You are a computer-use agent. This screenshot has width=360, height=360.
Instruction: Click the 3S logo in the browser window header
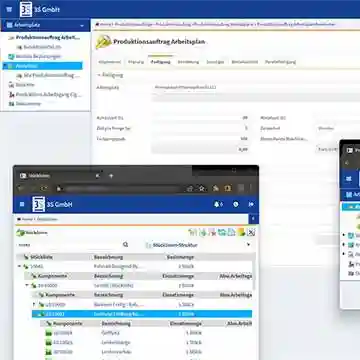point(39,204)
